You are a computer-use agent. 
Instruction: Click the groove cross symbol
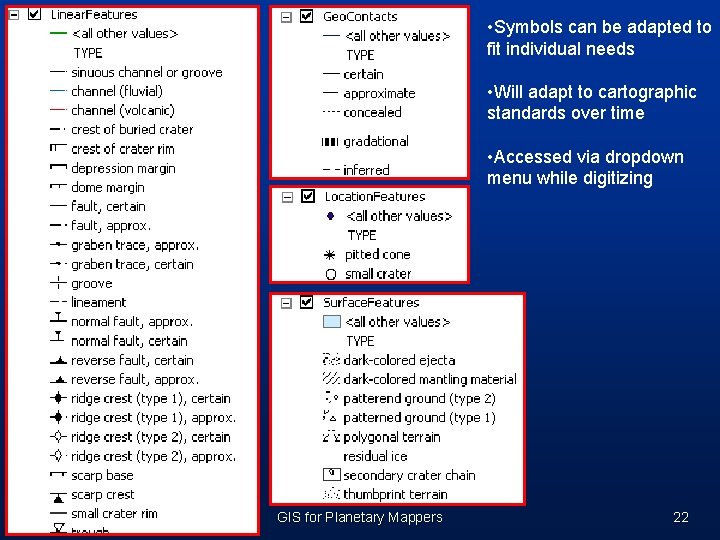(58, 283)
